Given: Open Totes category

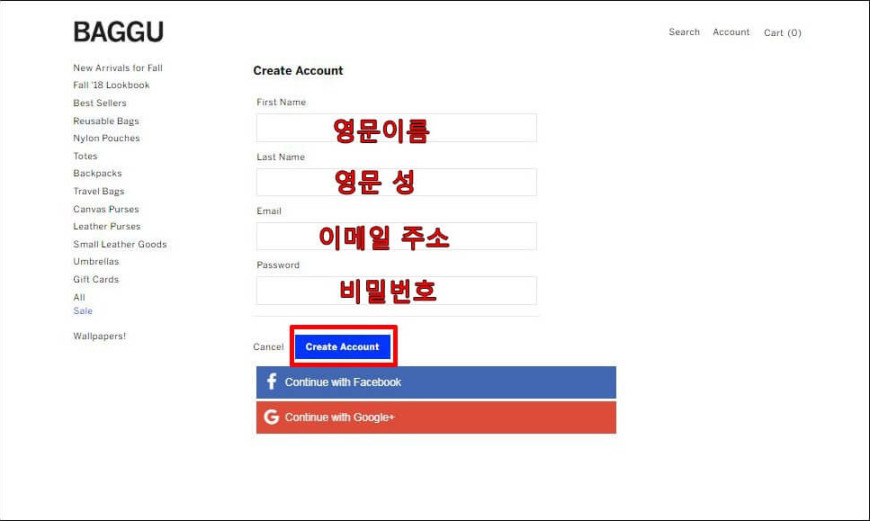Looking at the screenshot, I should coord(85,156).
